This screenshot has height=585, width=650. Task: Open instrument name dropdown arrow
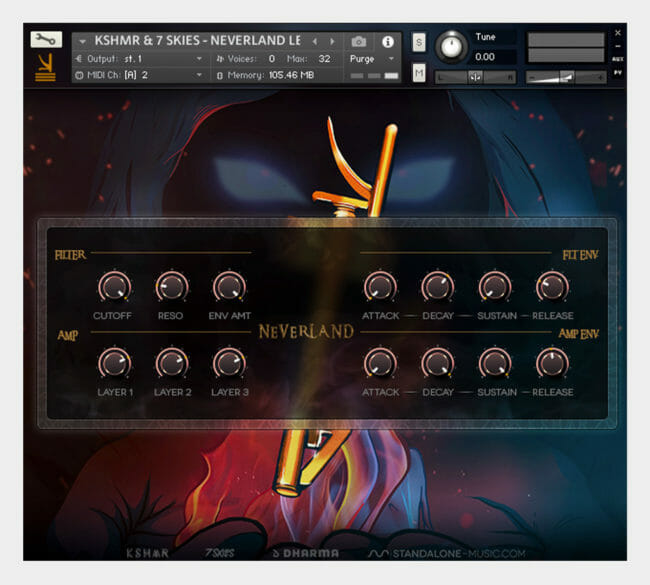pos(82,42)
